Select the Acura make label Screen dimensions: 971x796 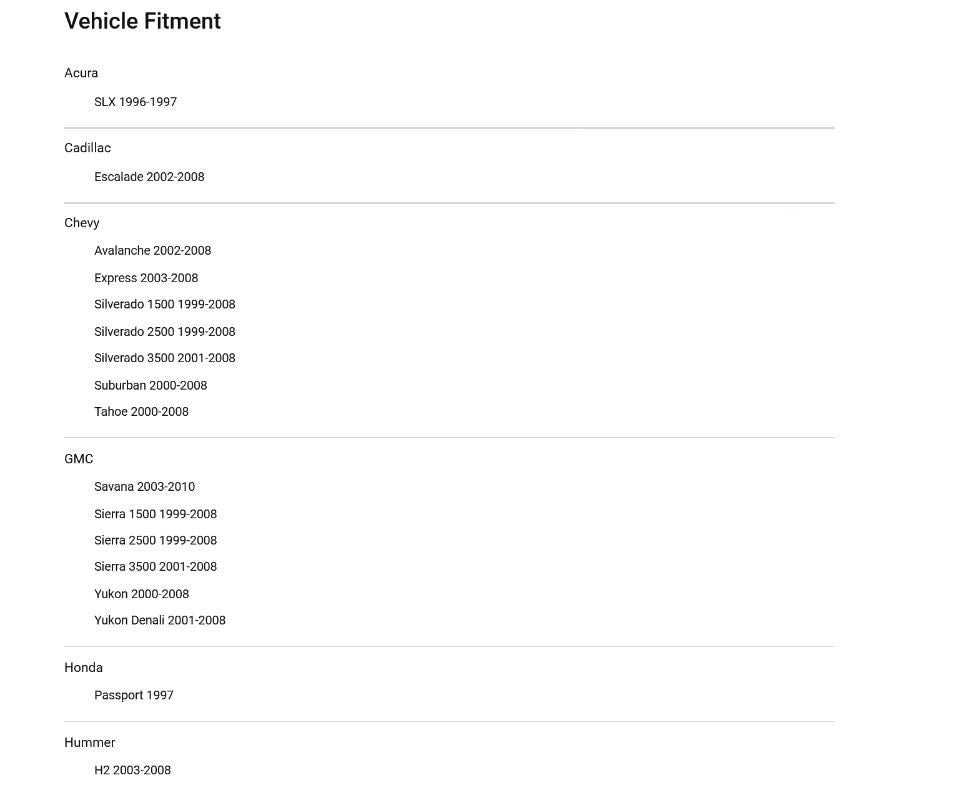[81, 73]
